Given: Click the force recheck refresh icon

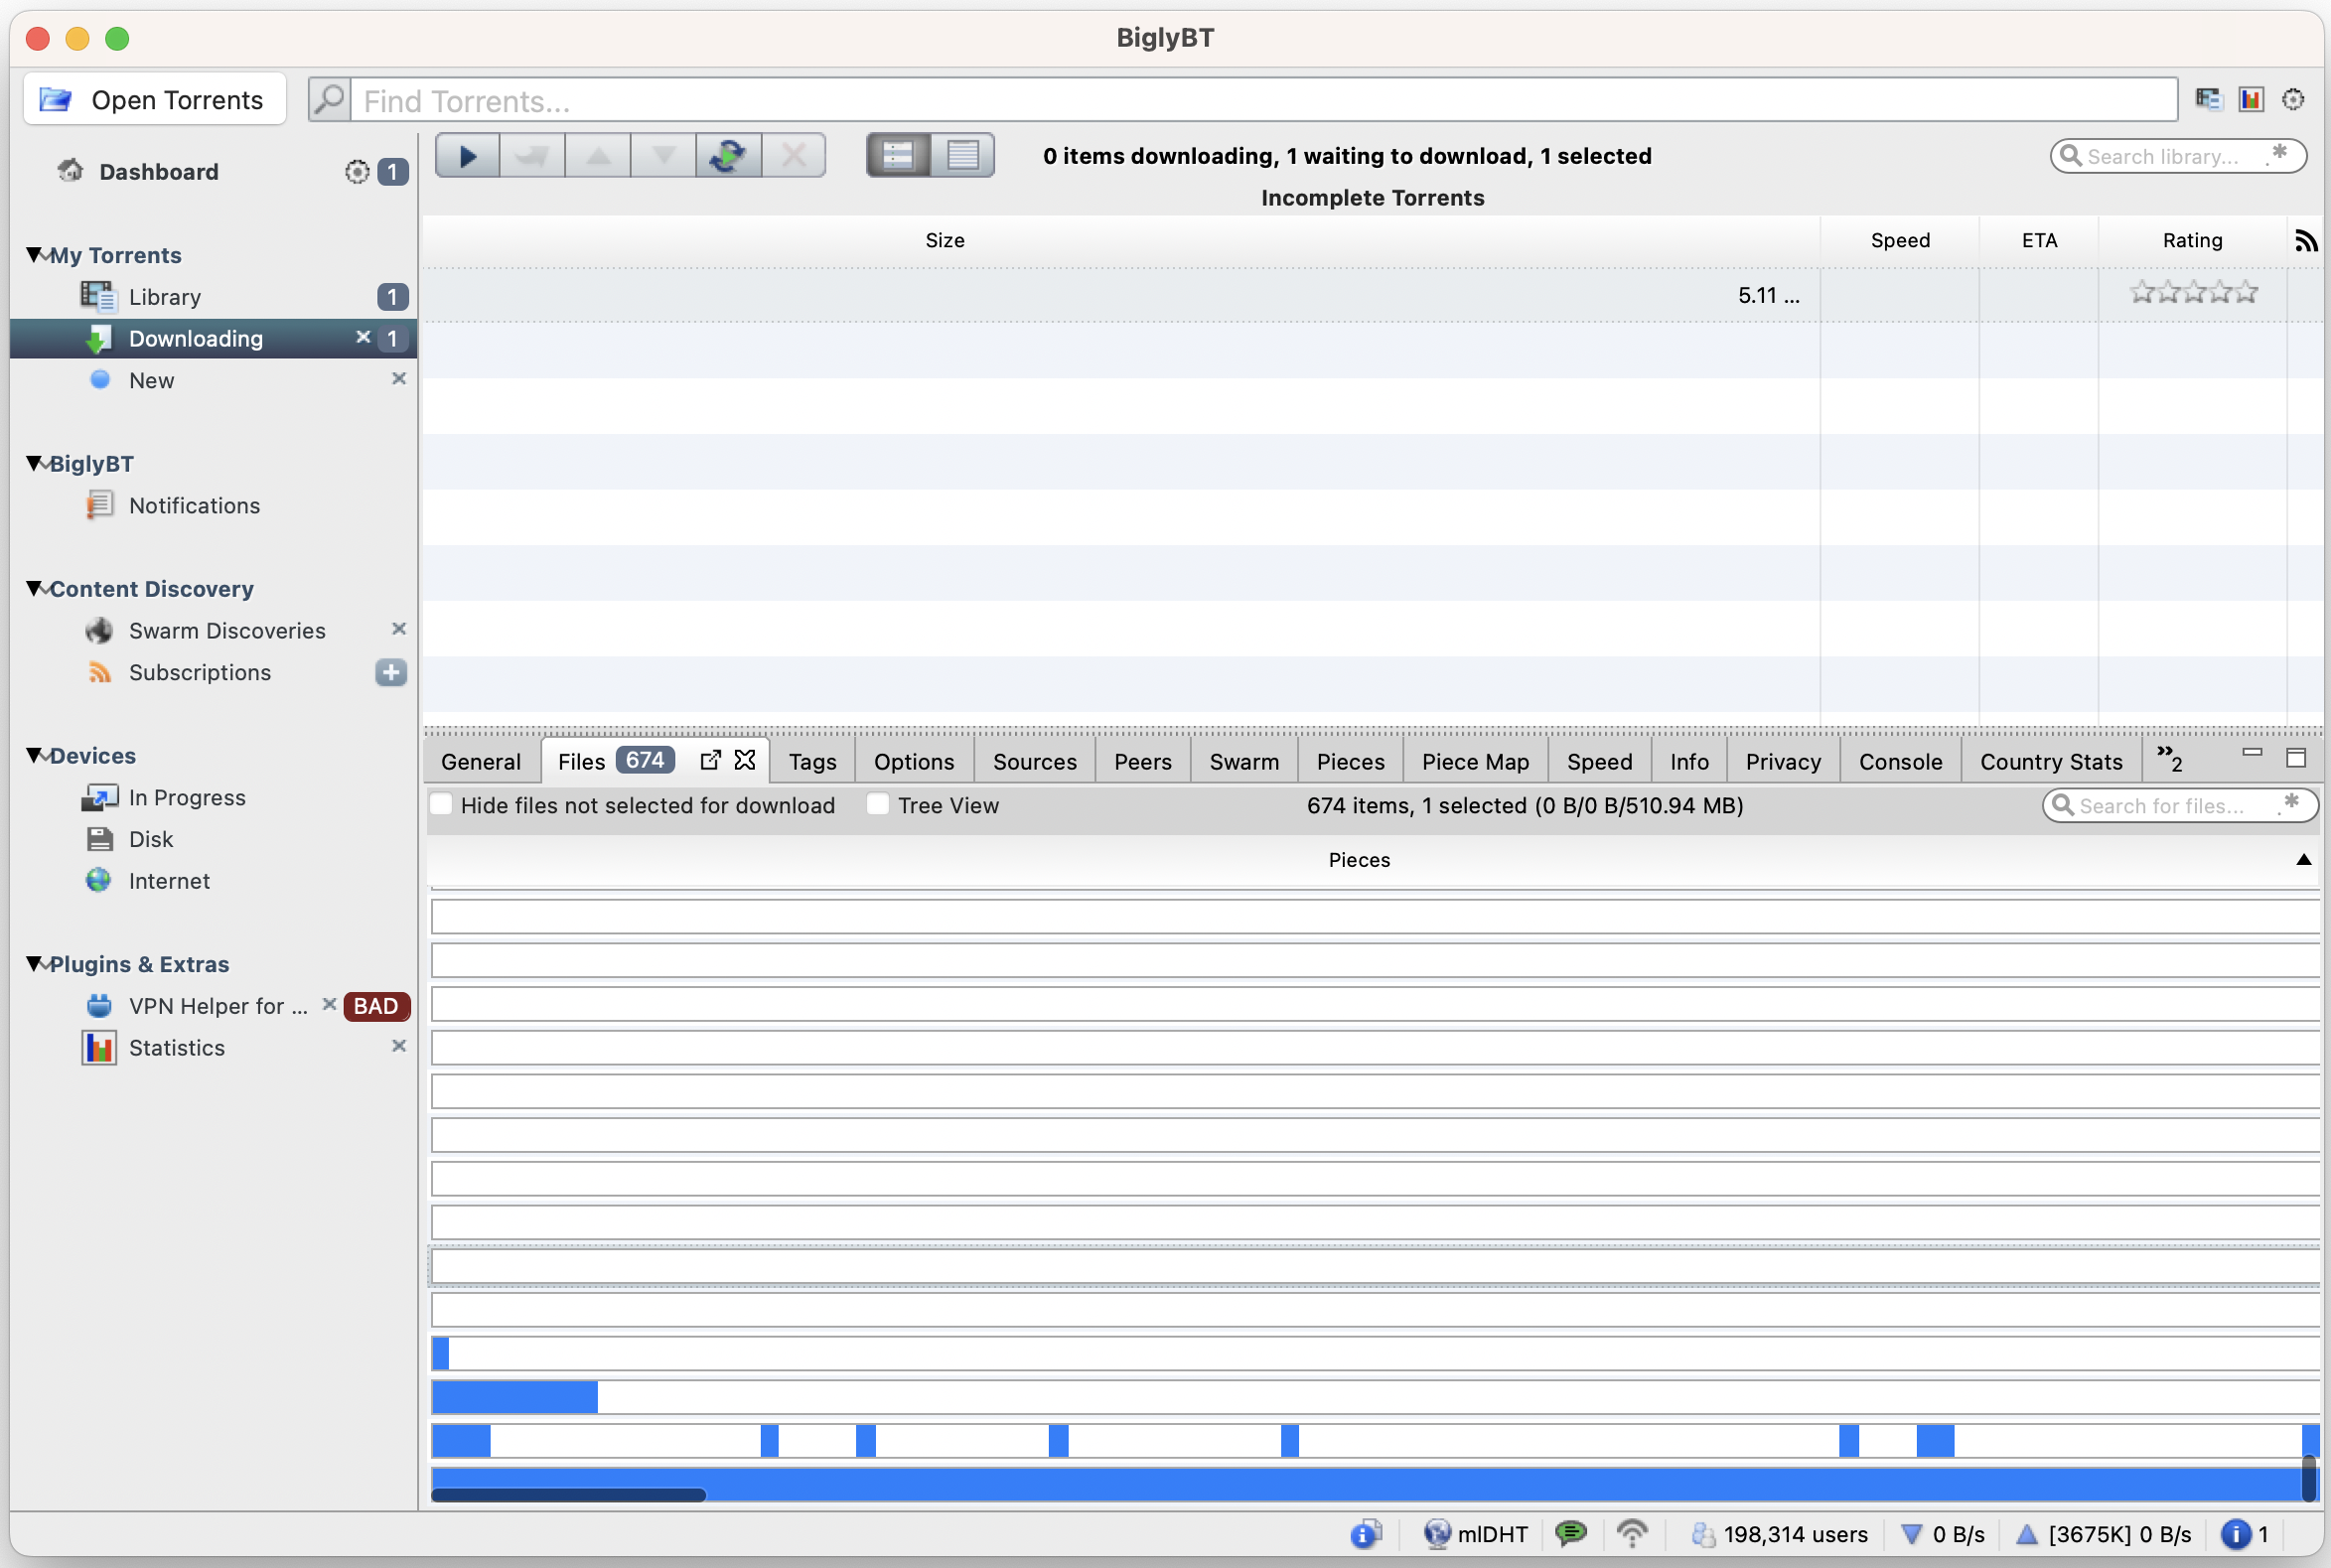Looking at the screenshot, I should [728, 156].
